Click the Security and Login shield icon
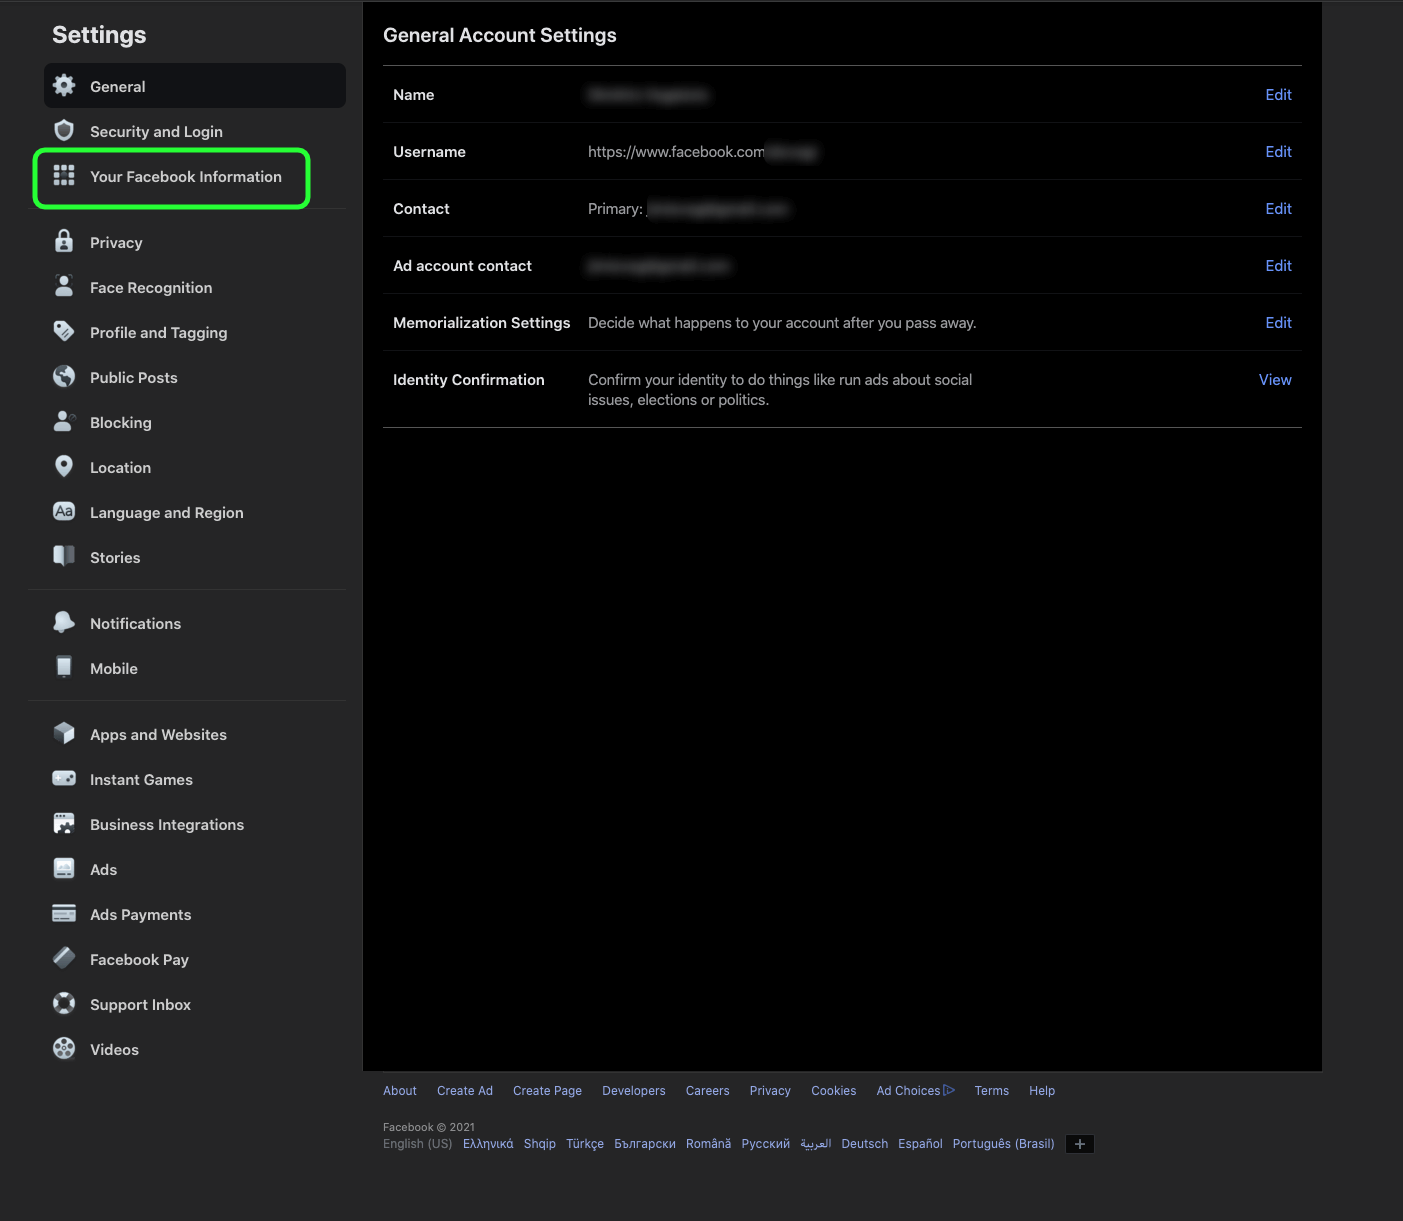Viewport: 1403px width, 1221px height. pyautogui.click(x=64, y=131)
